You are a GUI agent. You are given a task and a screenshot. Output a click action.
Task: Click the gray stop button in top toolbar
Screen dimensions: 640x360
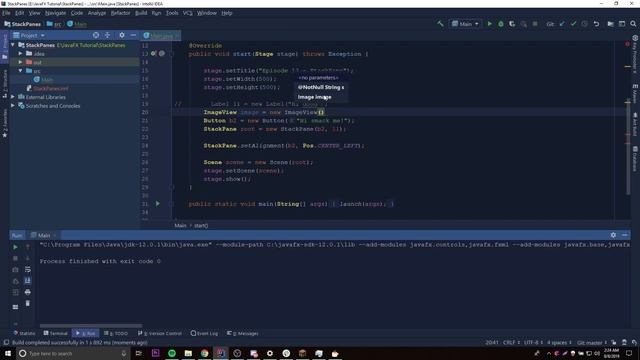click(535, 24)
